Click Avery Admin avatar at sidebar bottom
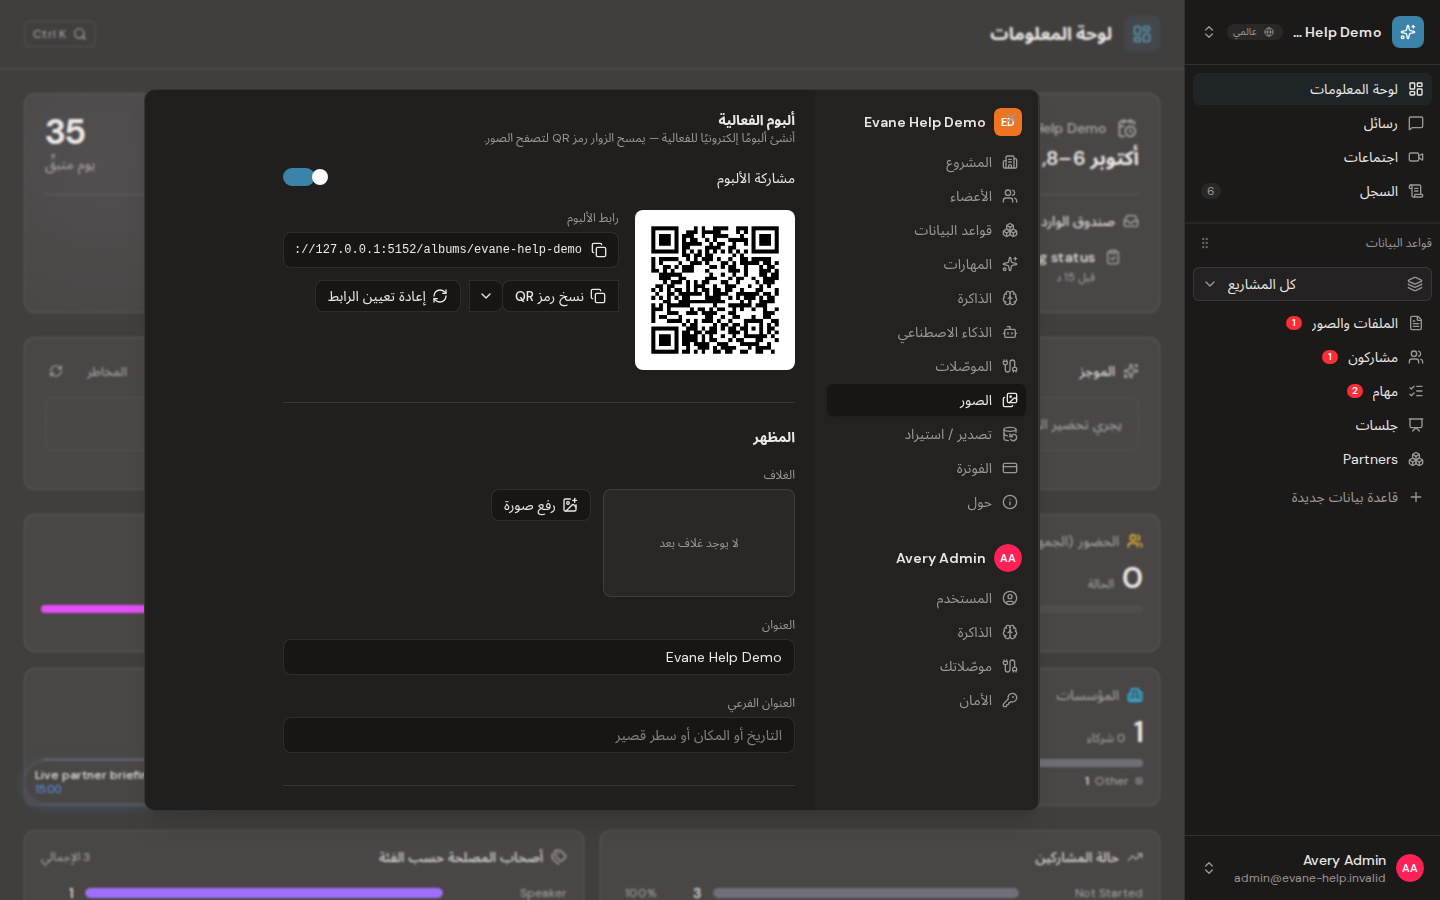This screenshot has height=900, width=1440. (x=1410, y=868)
